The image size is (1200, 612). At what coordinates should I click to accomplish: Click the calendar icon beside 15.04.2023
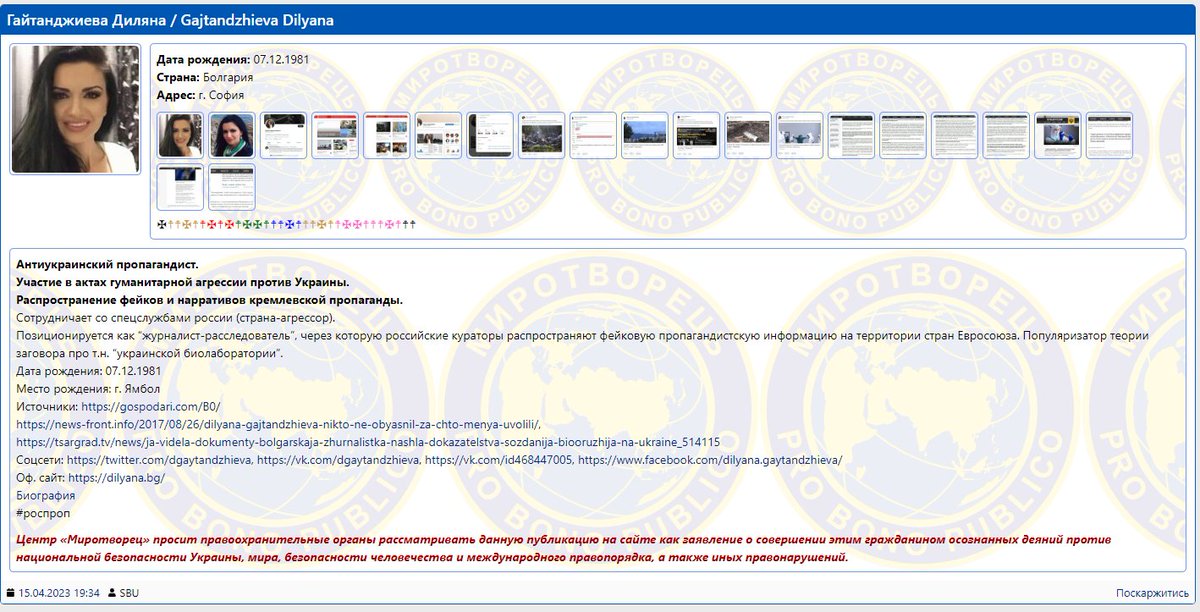click(11, 593)
